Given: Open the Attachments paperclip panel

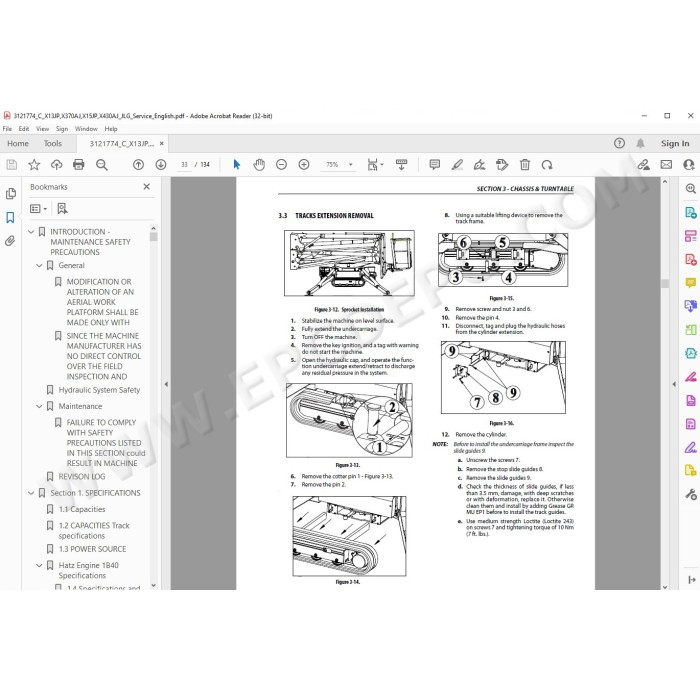Looking at the screenshot, I should 10,241.
